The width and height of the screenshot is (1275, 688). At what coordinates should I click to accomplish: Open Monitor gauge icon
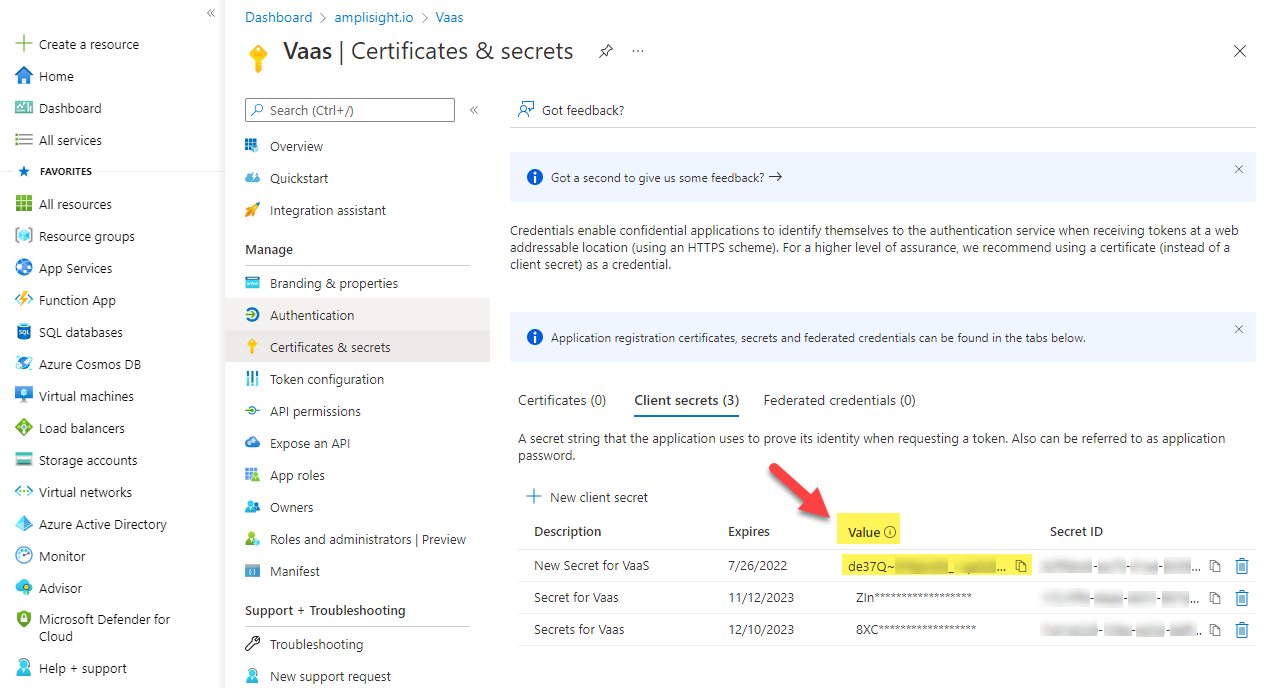coord(24,556)
